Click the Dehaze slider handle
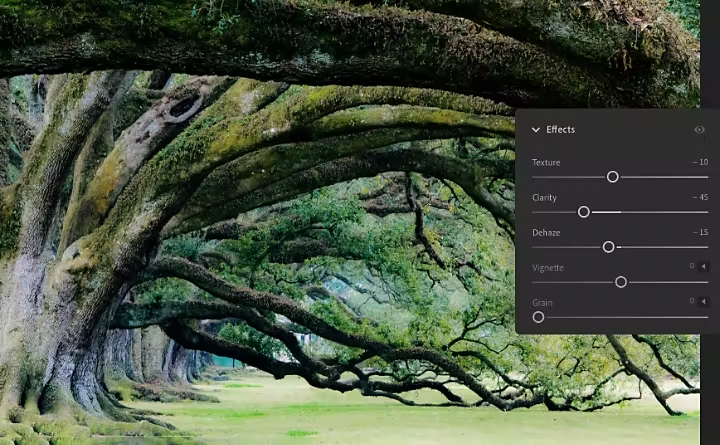The image size is (720, 445). tap(608, 247)
